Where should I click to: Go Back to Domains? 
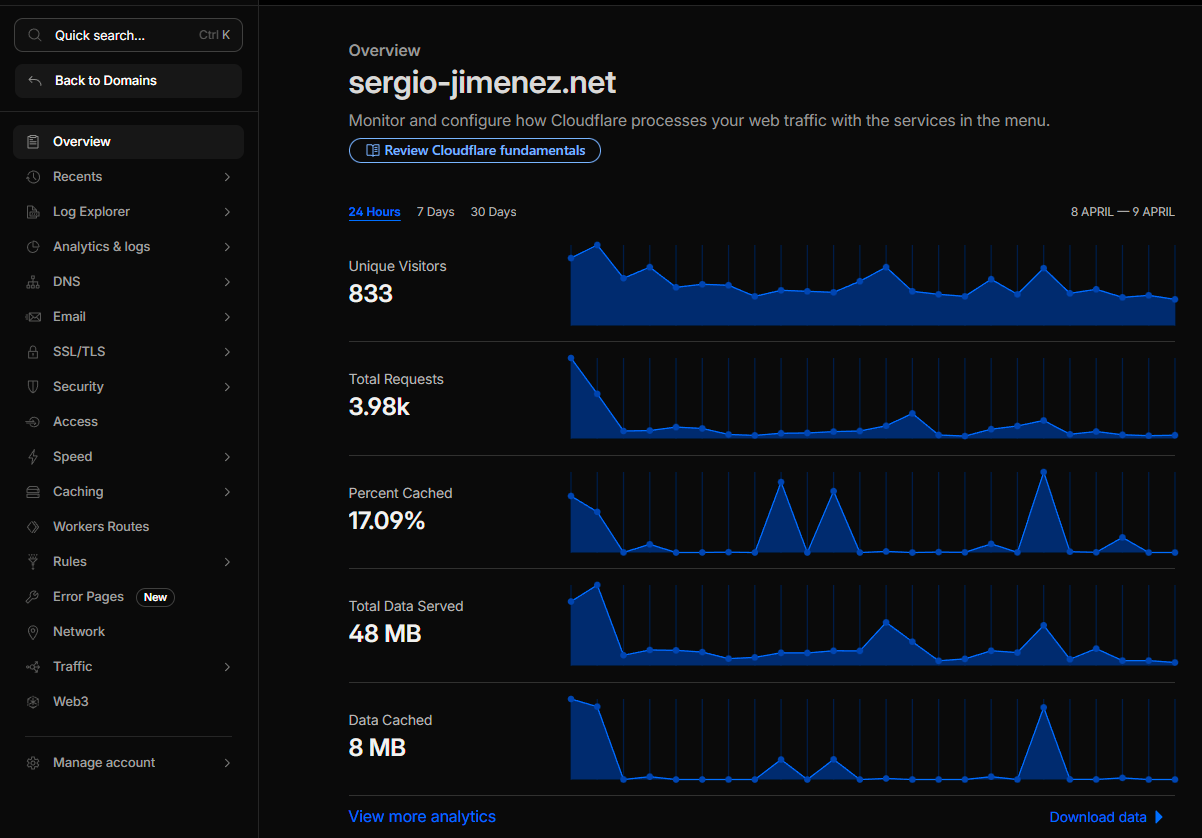(128, 81)
